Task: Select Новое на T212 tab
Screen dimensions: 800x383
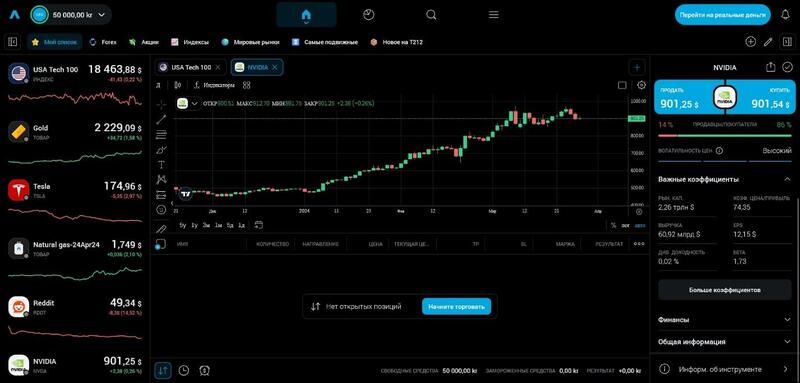Action: point(397,42)
